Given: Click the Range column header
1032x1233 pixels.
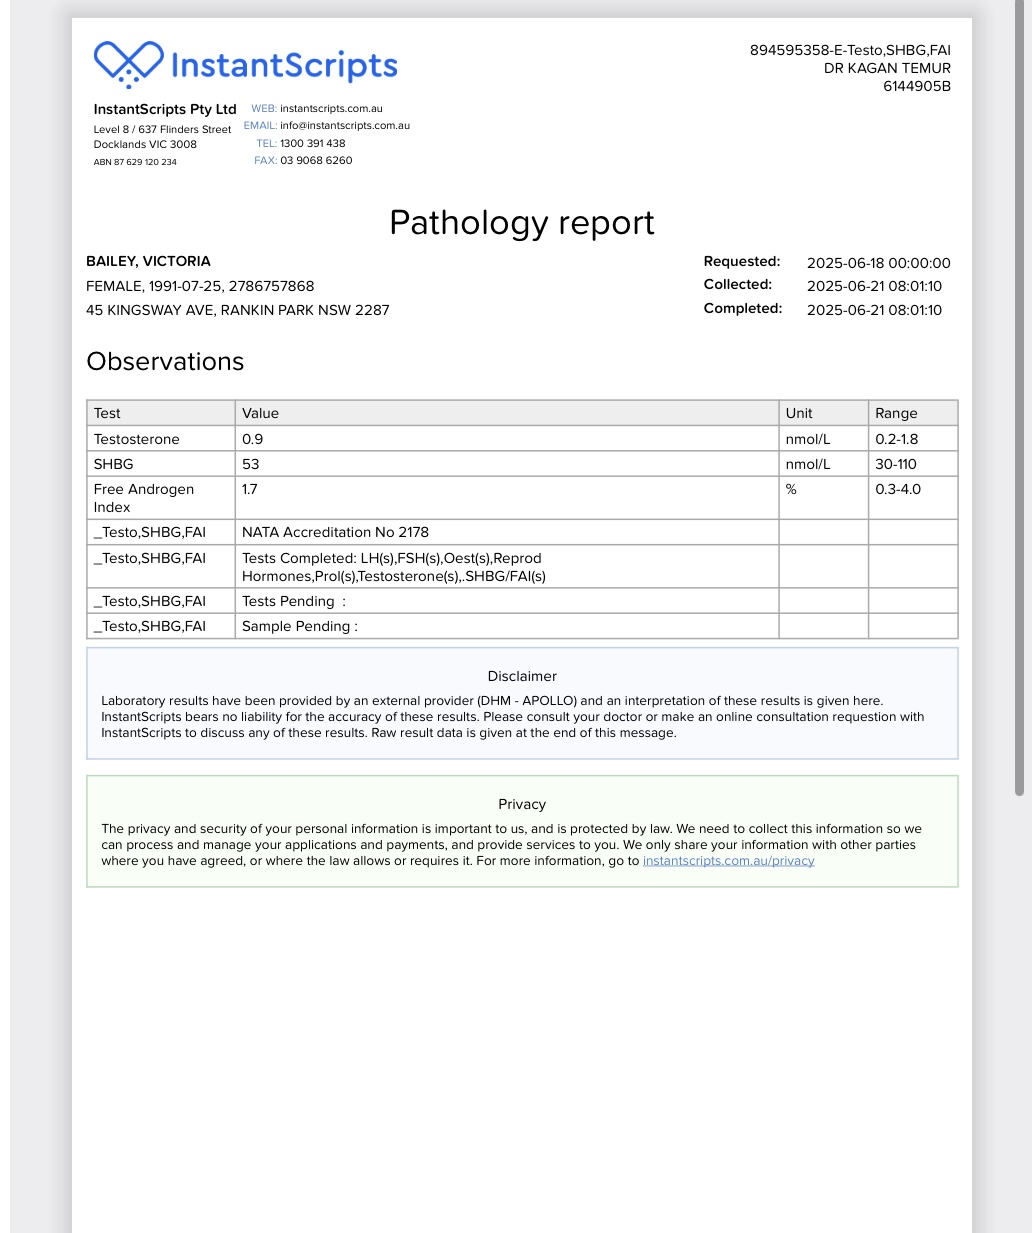Looking at the screenshot, I should click(x=896, y=413).
